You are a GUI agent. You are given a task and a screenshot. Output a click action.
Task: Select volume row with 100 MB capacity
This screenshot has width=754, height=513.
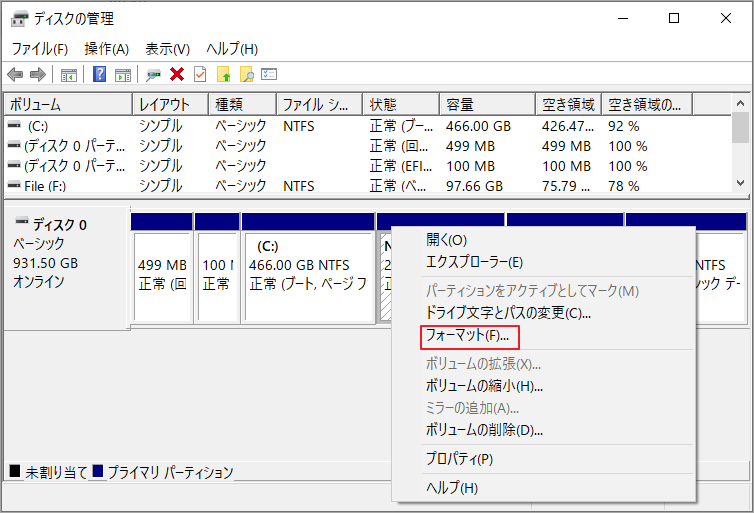367,166
